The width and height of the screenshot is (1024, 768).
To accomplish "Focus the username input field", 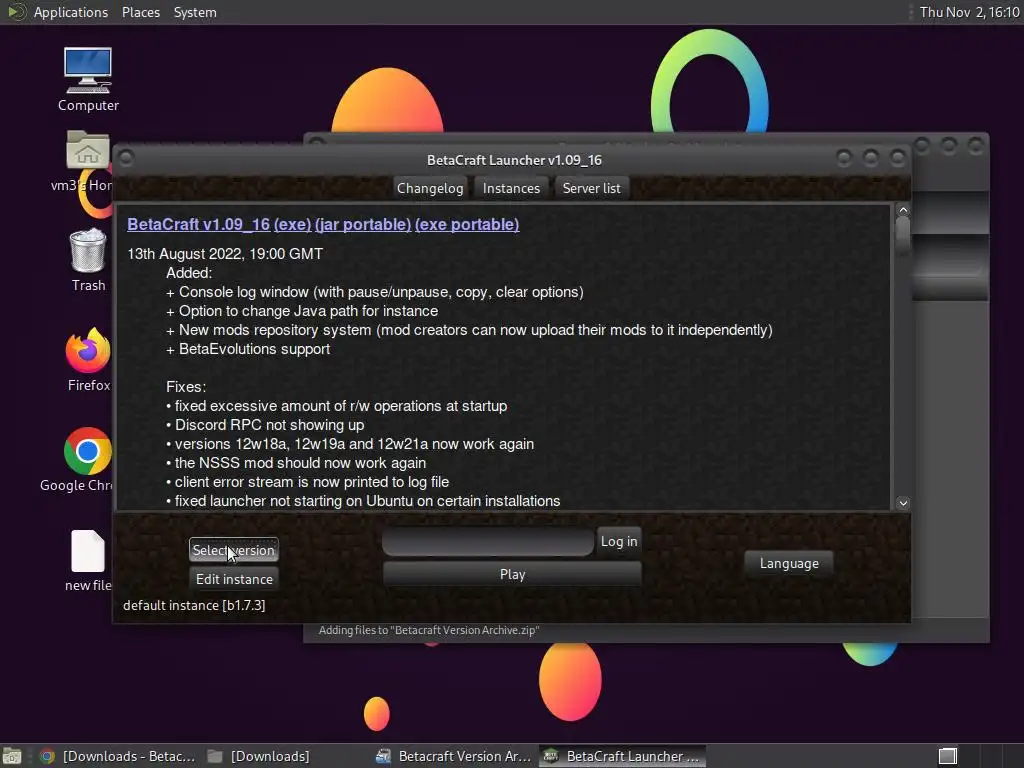I will (x=488, y=542).
